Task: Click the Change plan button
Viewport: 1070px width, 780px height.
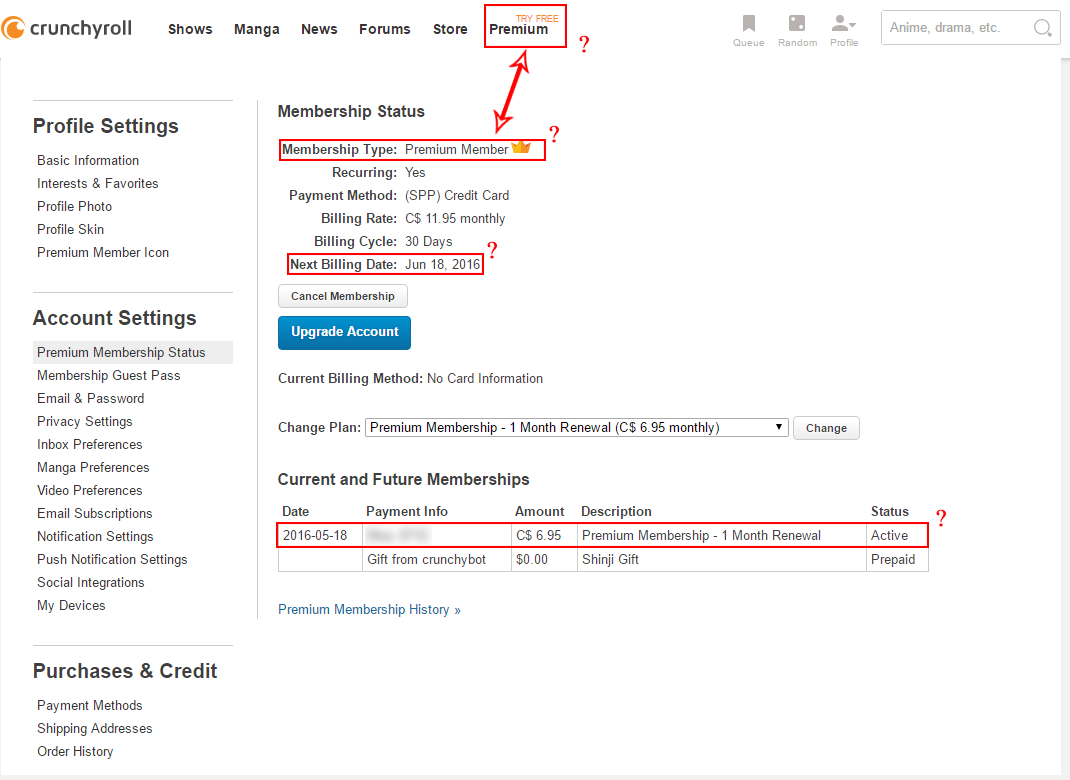Action: point(826,428)
